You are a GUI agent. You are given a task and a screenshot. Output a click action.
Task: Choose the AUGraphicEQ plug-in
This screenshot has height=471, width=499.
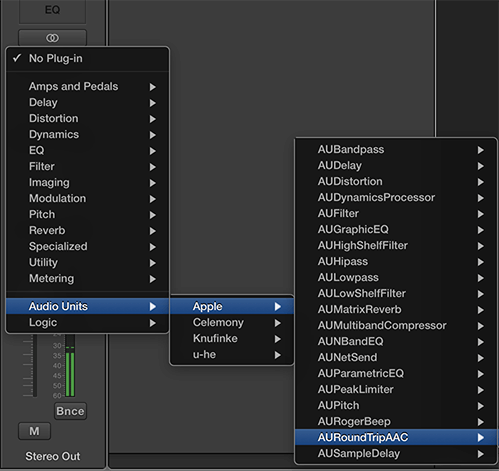click(x=396, y=229)
